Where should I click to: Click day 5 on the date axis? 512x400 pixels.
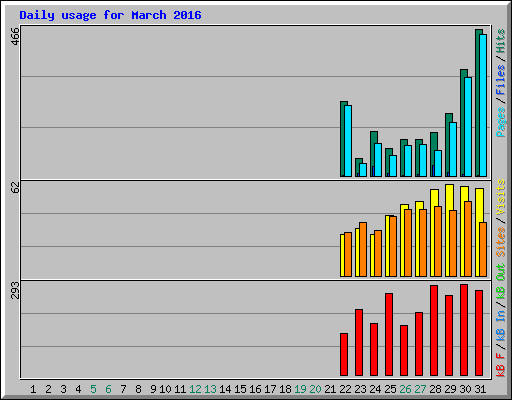point(93,389)
